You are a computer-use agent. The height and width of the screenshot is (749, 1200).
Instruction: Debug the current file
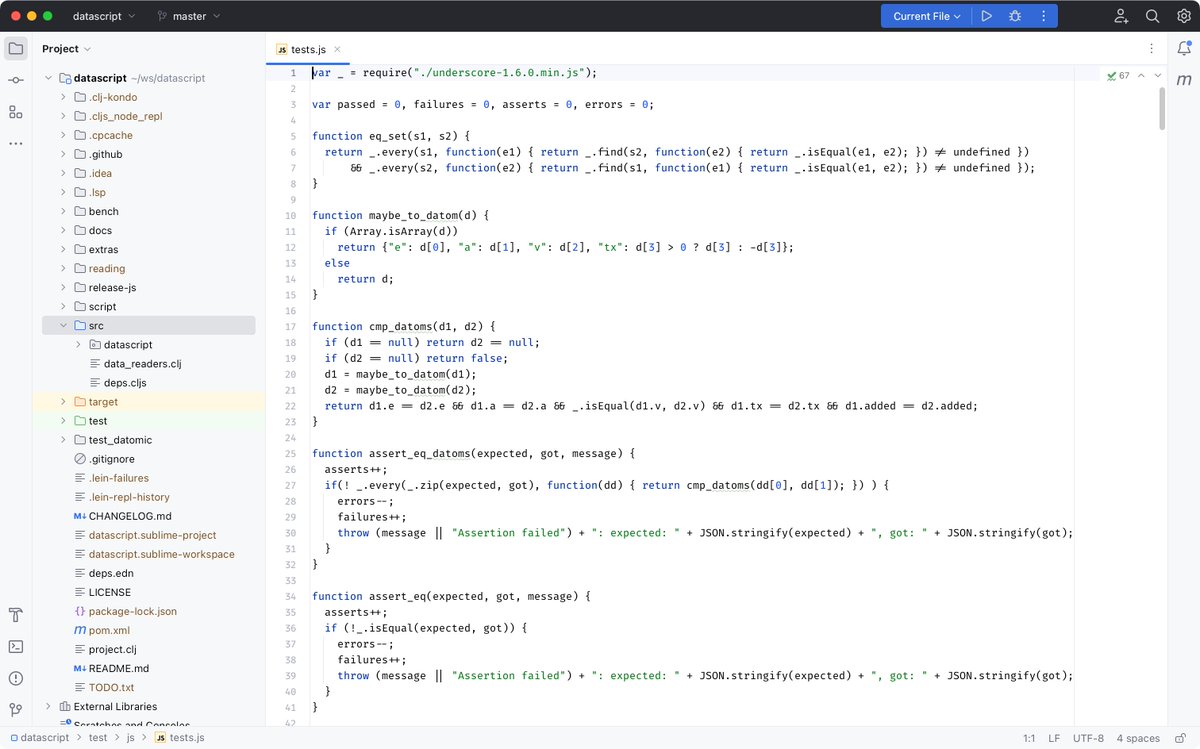tap(1015, 16)
